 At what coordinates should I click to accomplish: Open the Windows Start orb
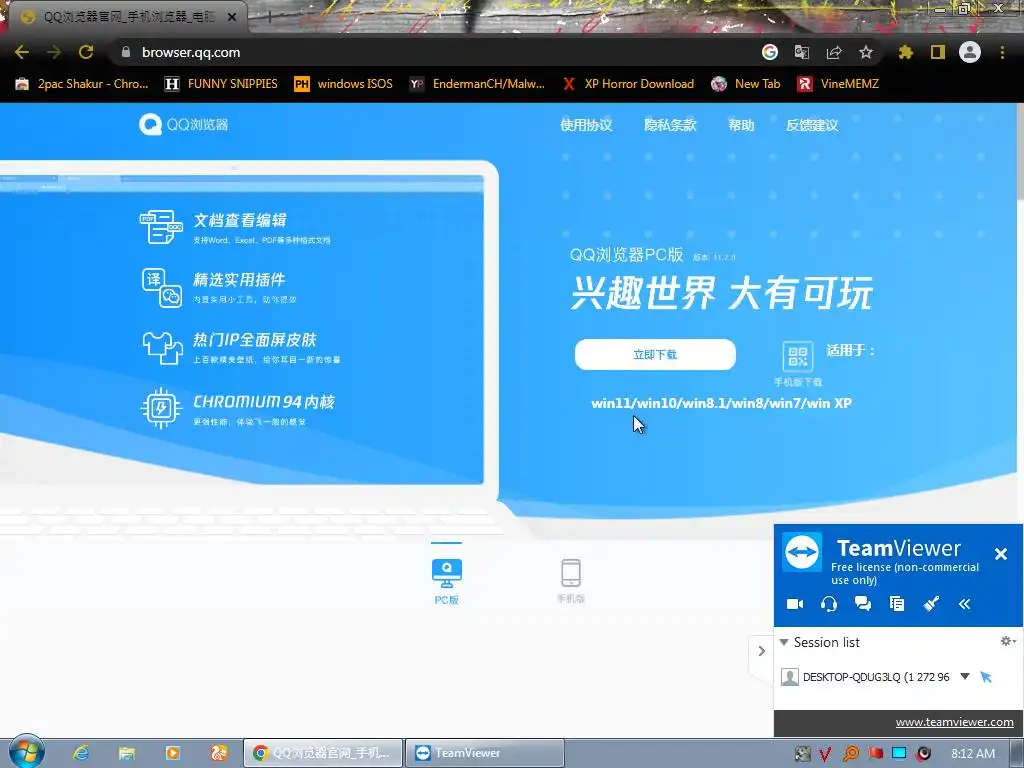pos(26,752)
